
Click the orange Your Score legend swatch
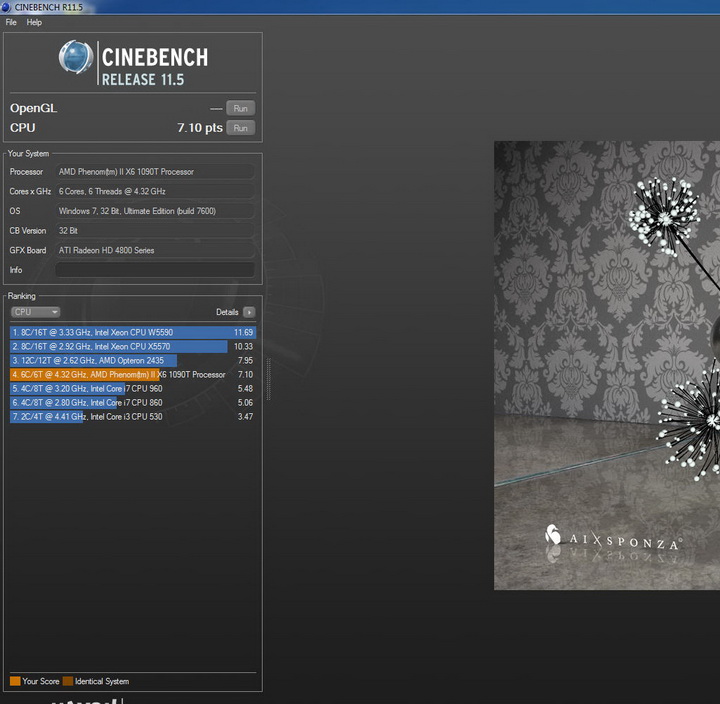tap(15, 681)
